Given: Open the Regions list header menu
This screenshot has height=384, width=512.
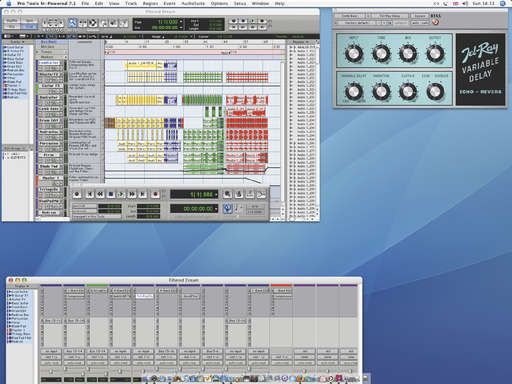Looking at the screenshot, I should (301, 42).
